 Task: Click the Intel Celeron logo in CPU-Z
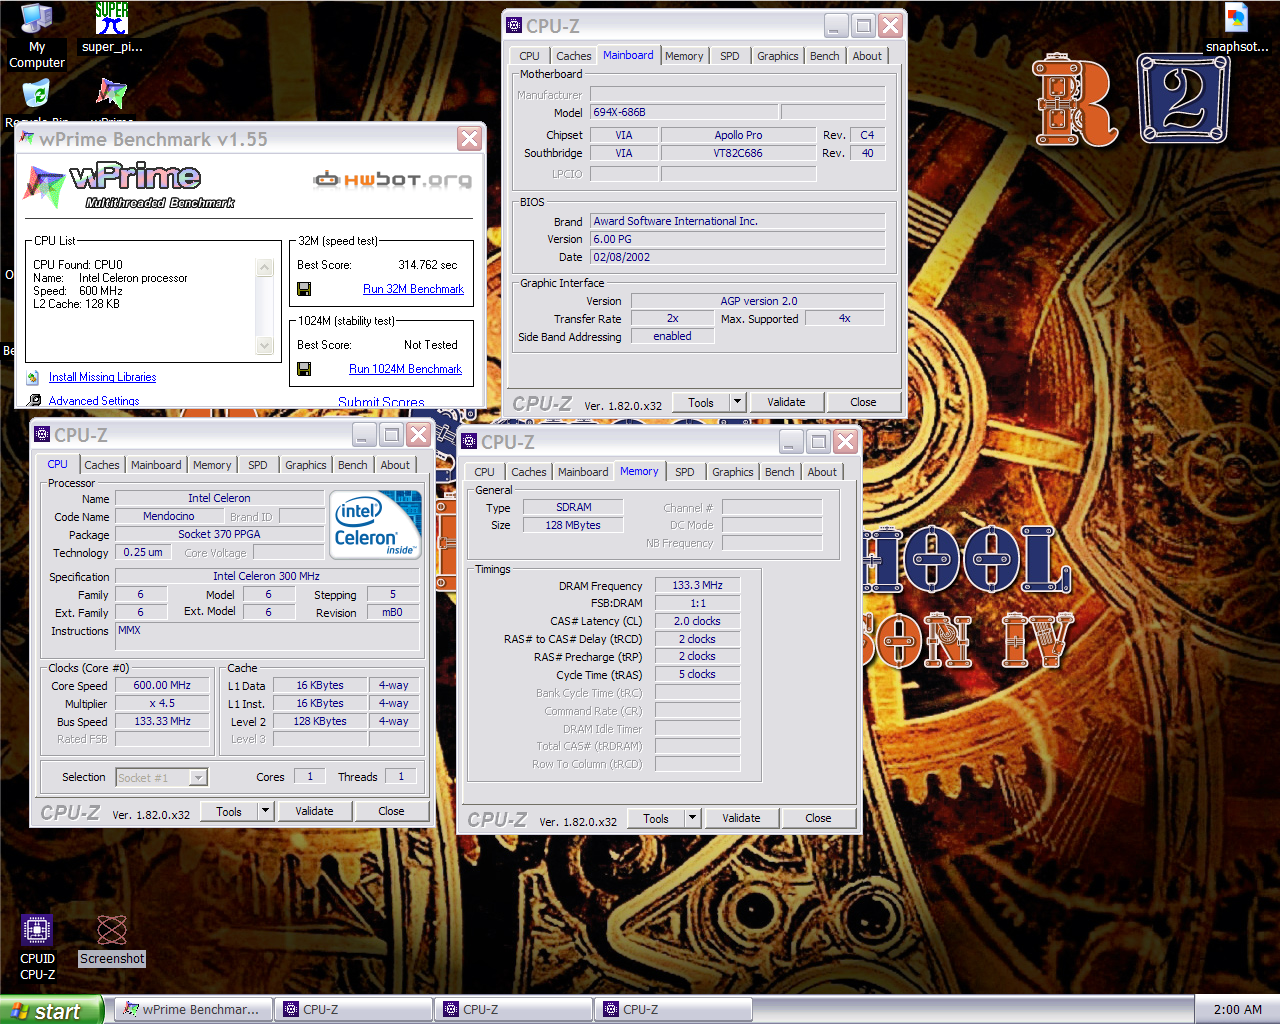375,524
